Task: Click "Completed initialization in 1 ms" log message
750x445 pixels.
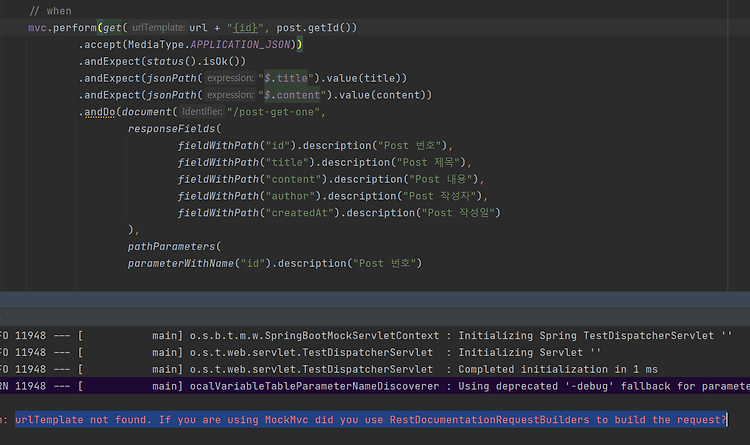Action: pos(558,369)
